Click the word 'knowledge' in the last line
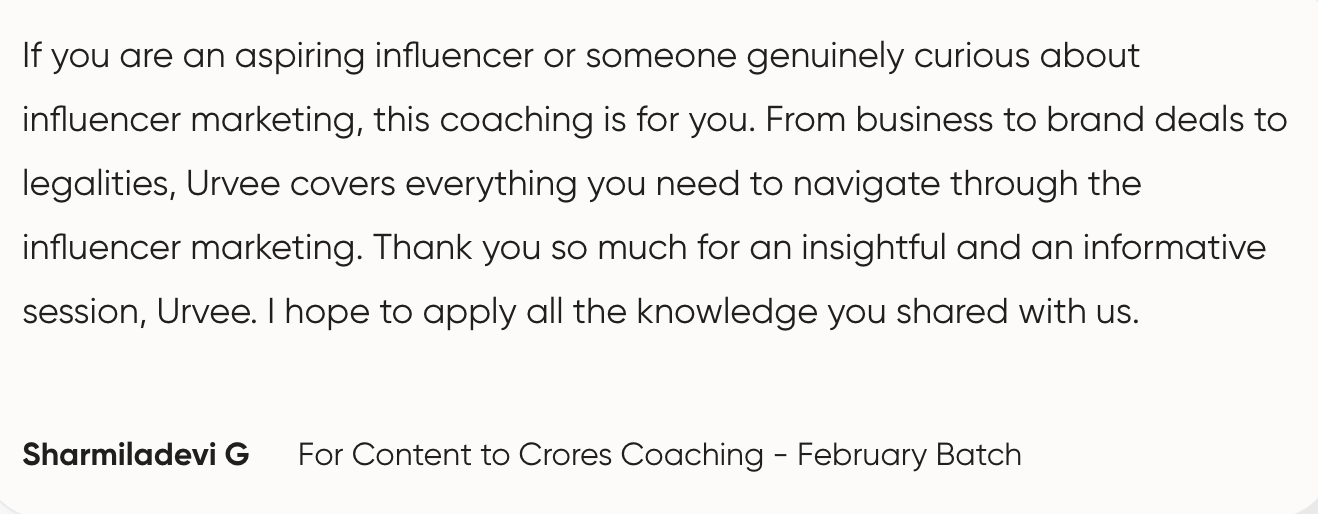 pos(728,313)
